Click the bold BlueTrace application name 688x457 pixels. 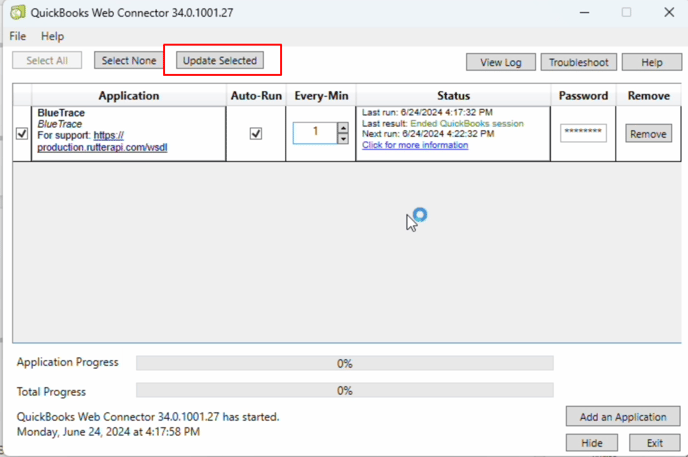pos(61,113)
